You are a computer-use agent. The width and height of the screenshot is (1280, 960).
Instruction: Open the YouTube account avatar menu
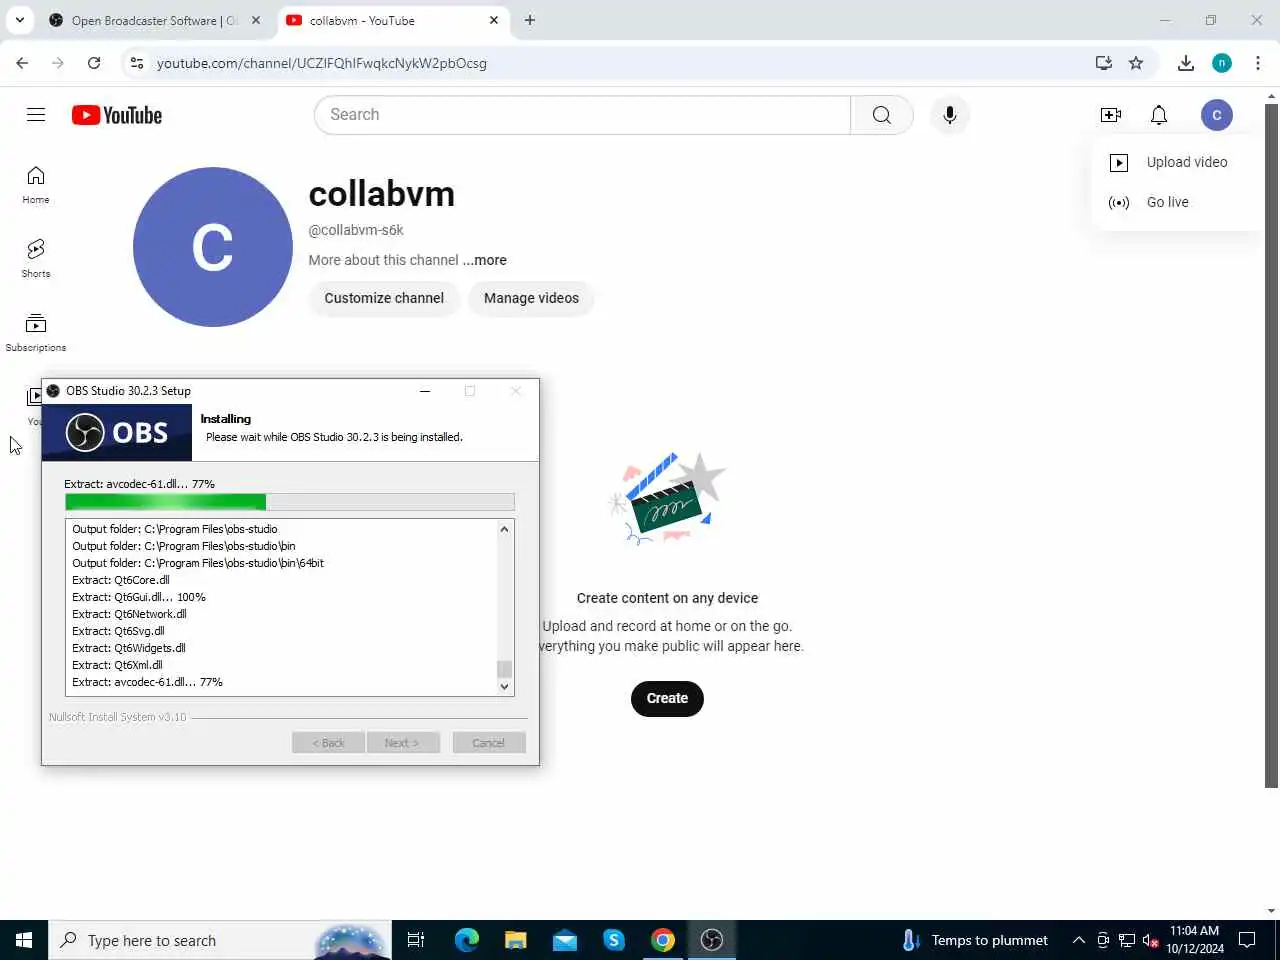(x=1217, y=115)
